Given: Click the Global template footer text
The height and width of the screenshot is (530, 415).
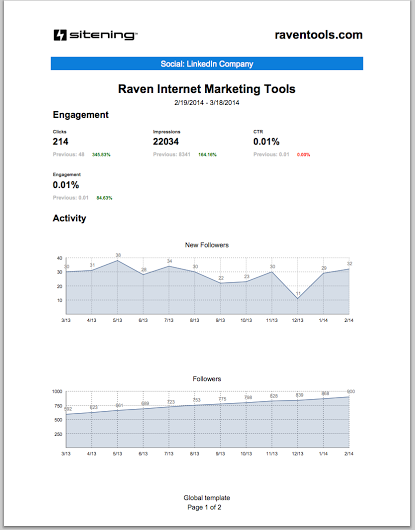Looking at the screenshot, I should pos(207,498).
